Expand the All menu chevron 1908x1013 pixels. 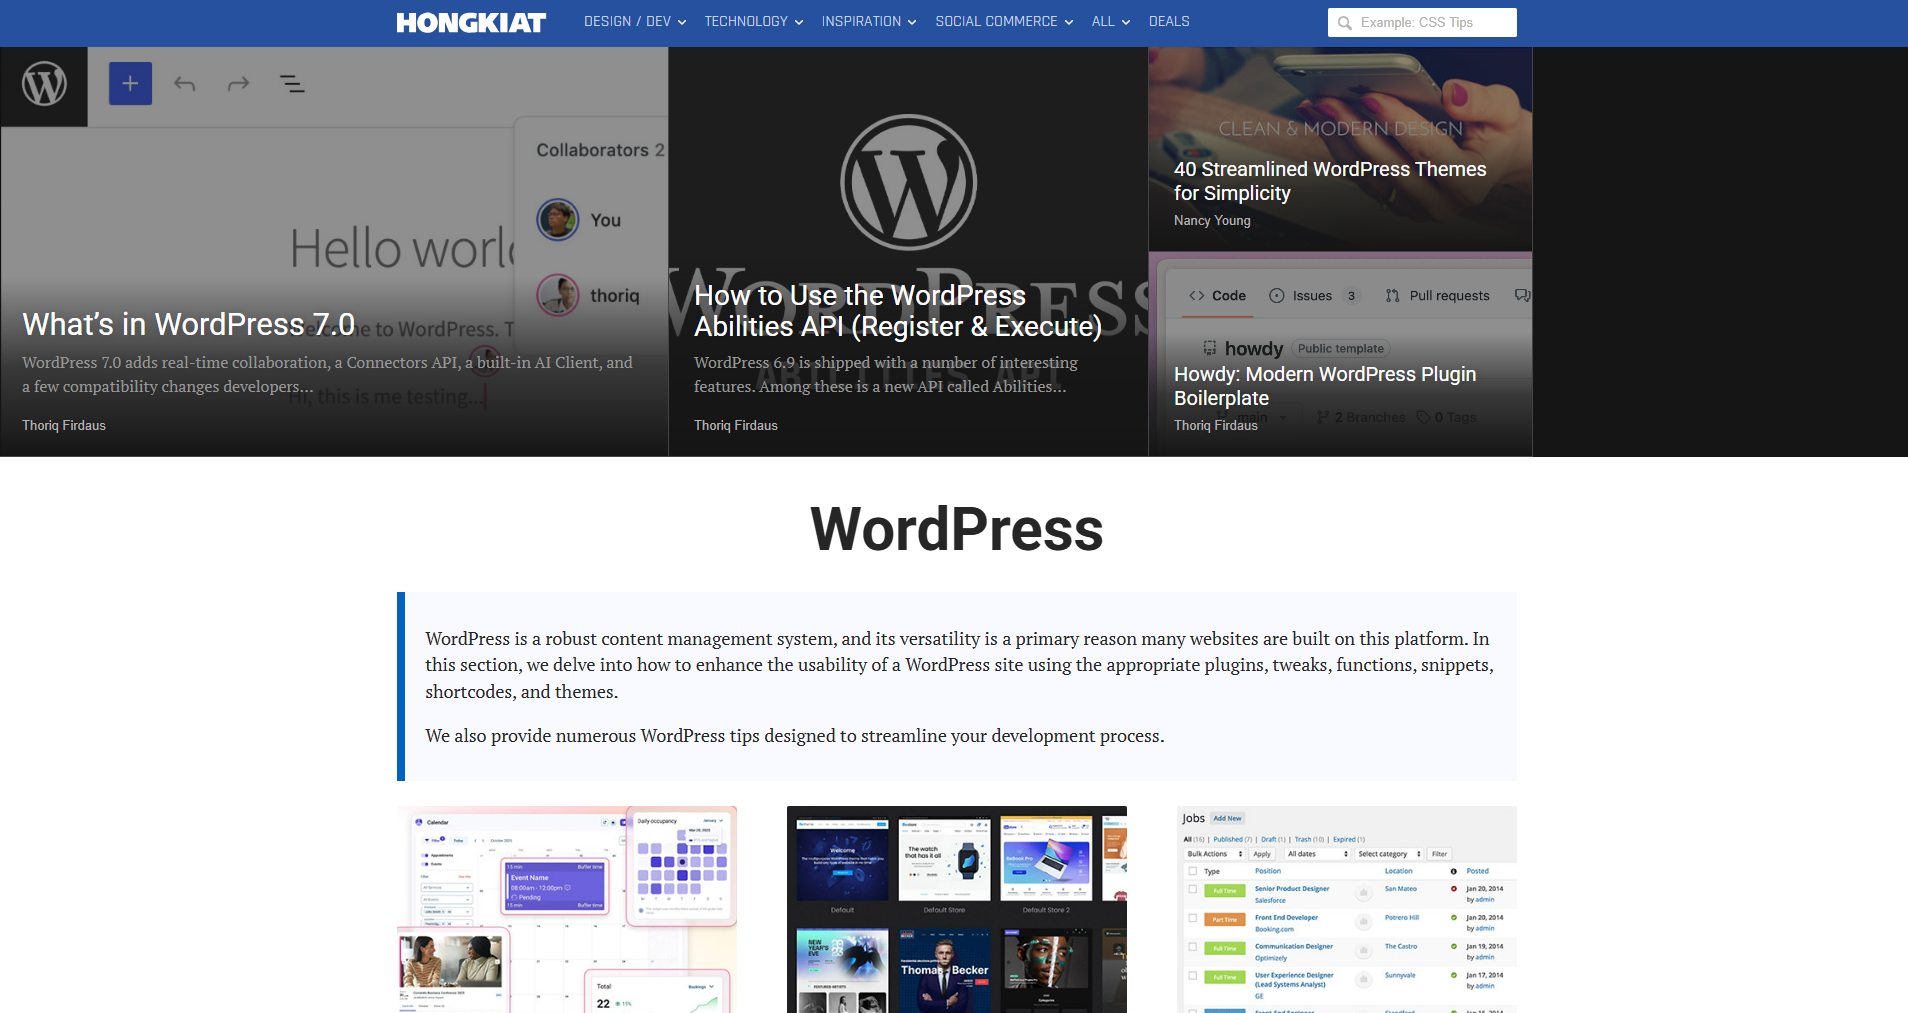tap(1126, 22)
